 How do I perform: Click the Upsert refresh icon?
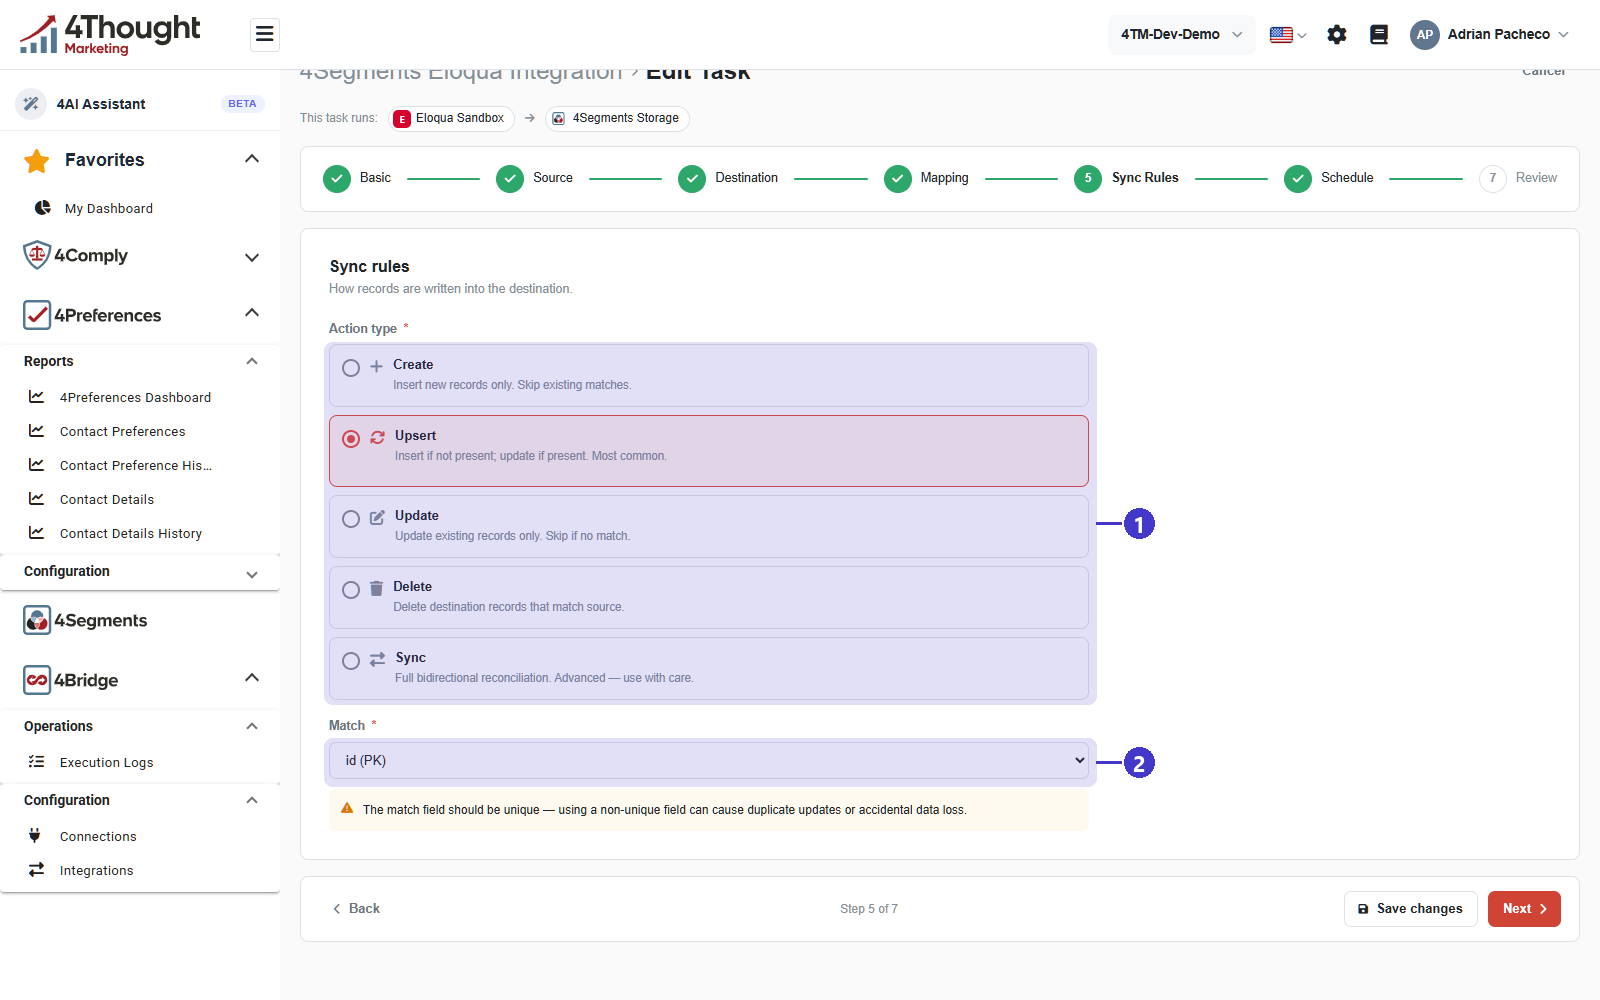[x=377, y=438]
